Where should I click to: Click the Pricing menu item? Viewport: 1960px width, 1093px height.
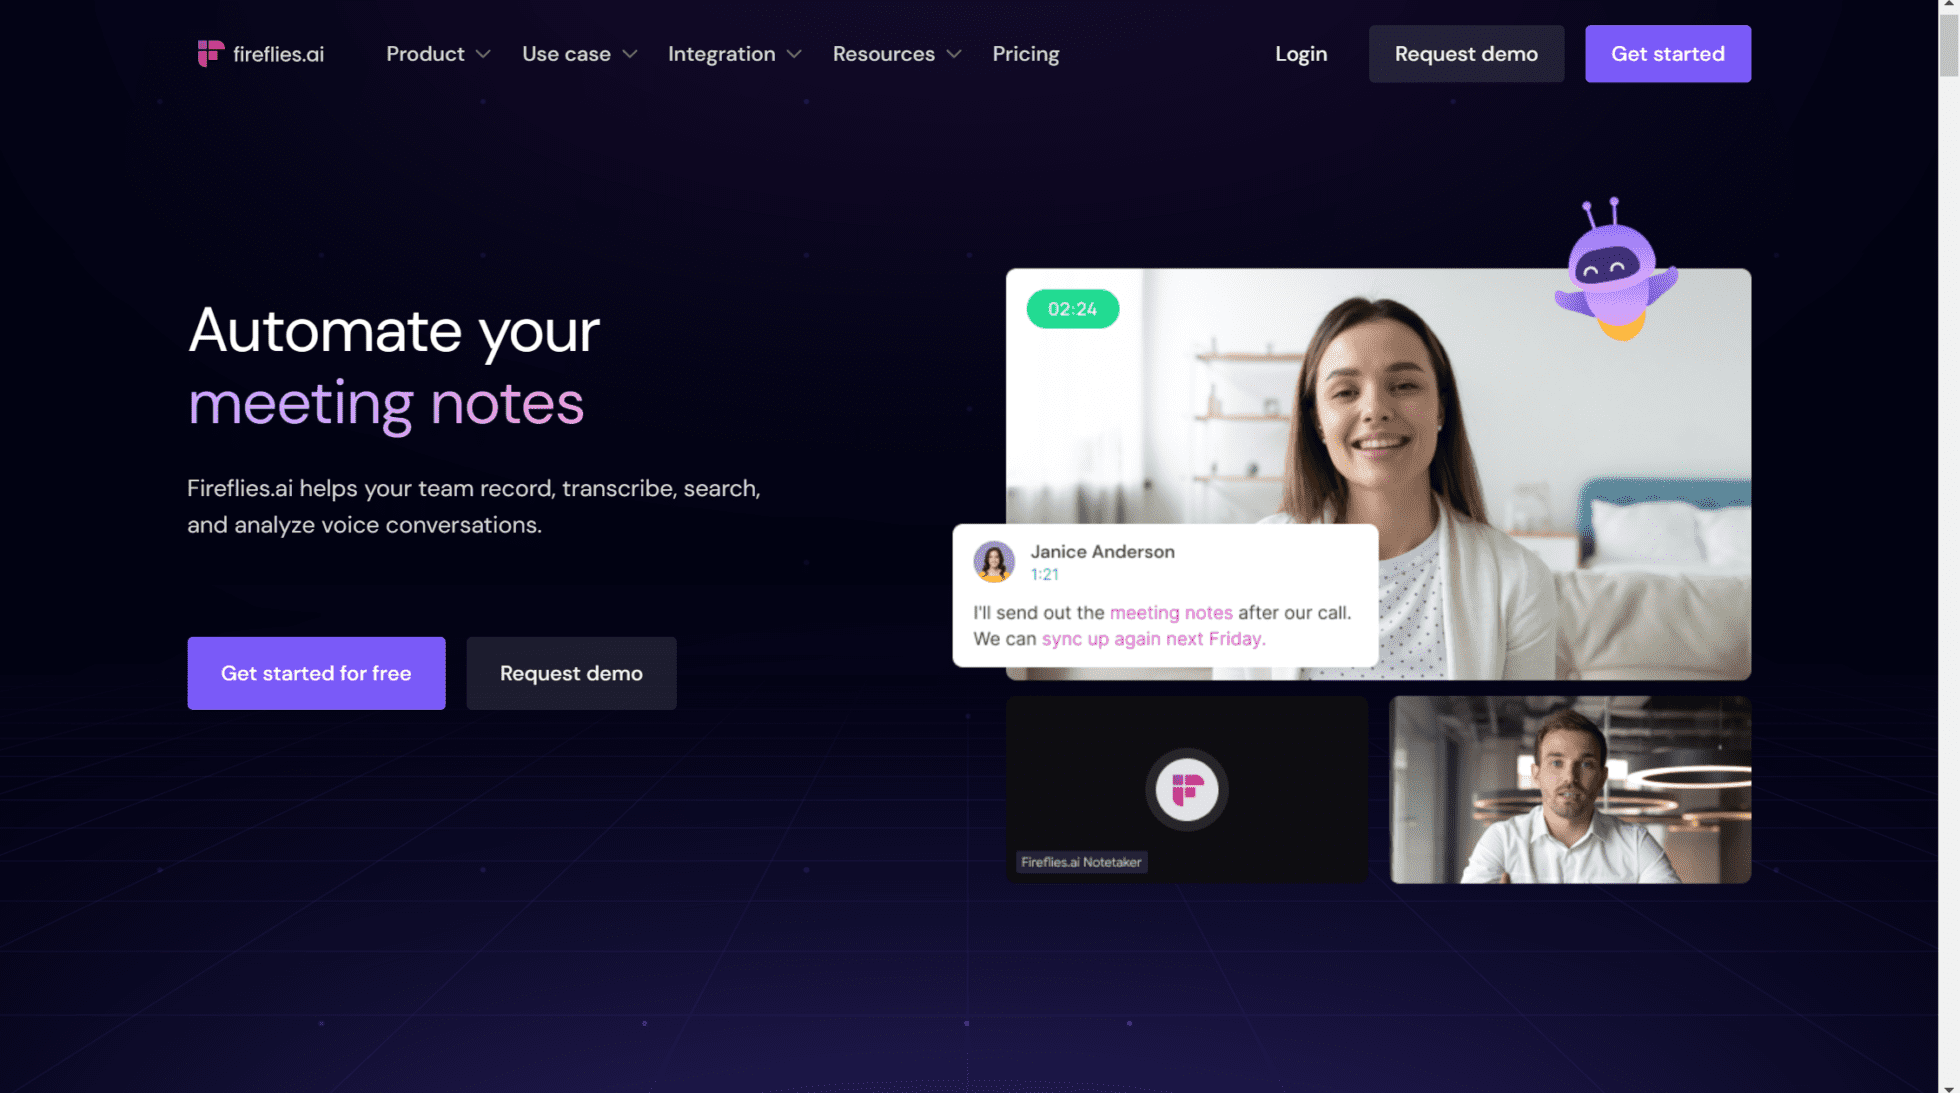point(1026,54)
